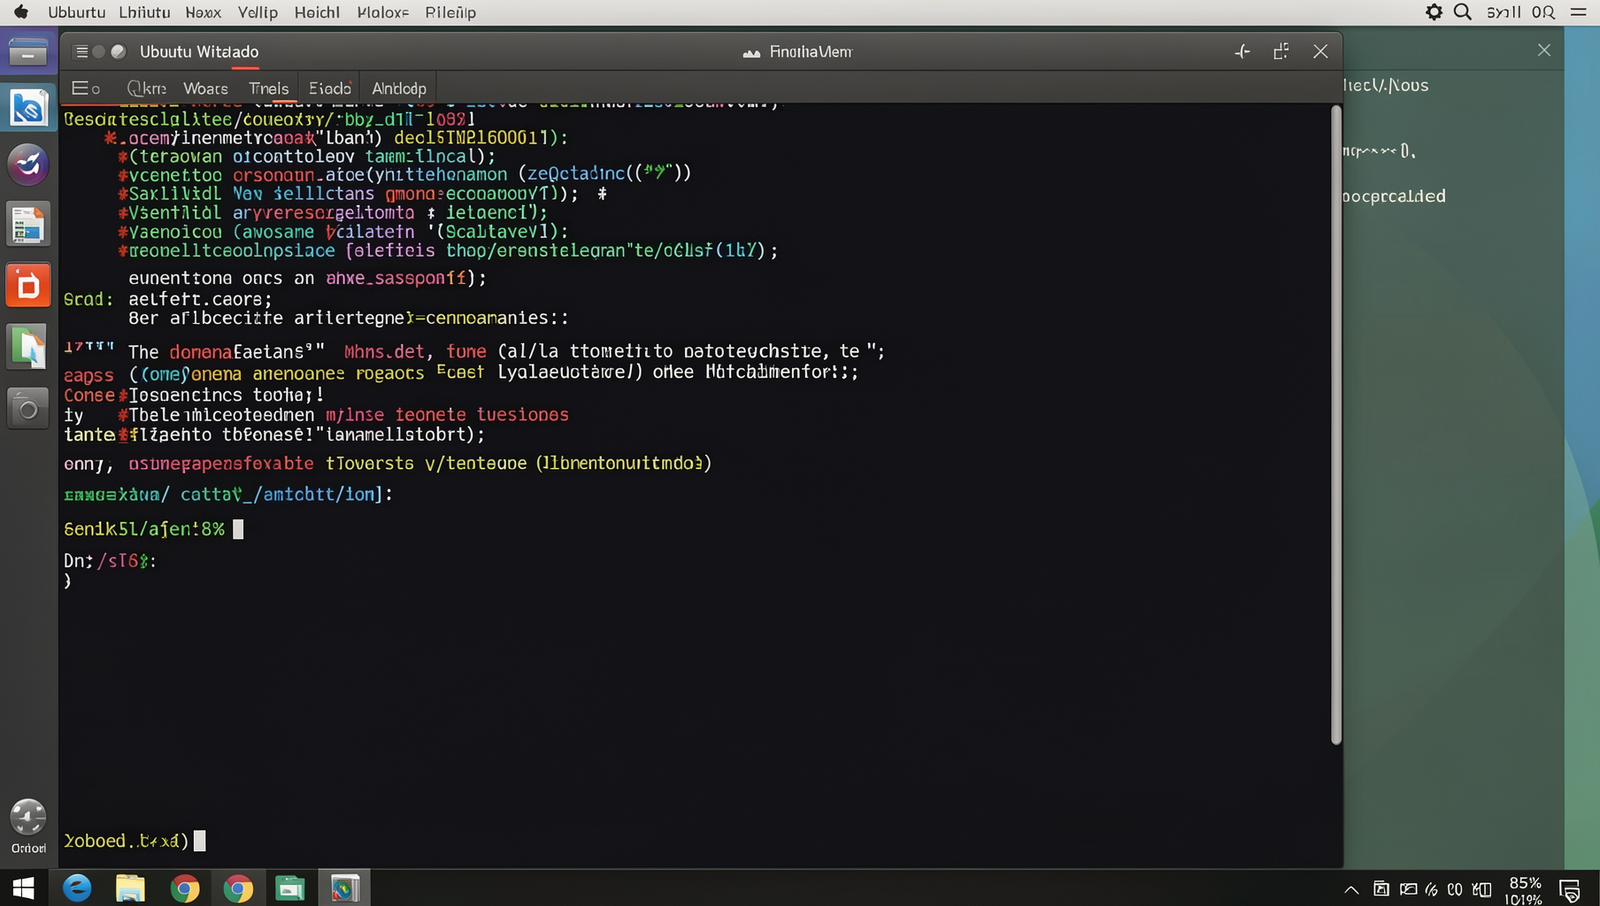Switch to the Woars tab
The image size is (1600, 906).
[x=206, y=88]
